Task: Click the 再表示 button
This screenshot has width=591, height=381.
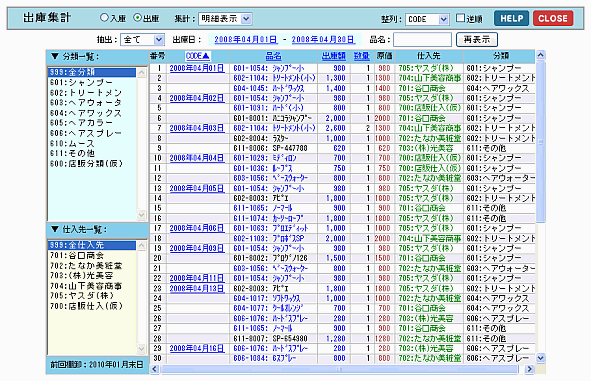Action: pyautogui.click(x=477, y=39)
